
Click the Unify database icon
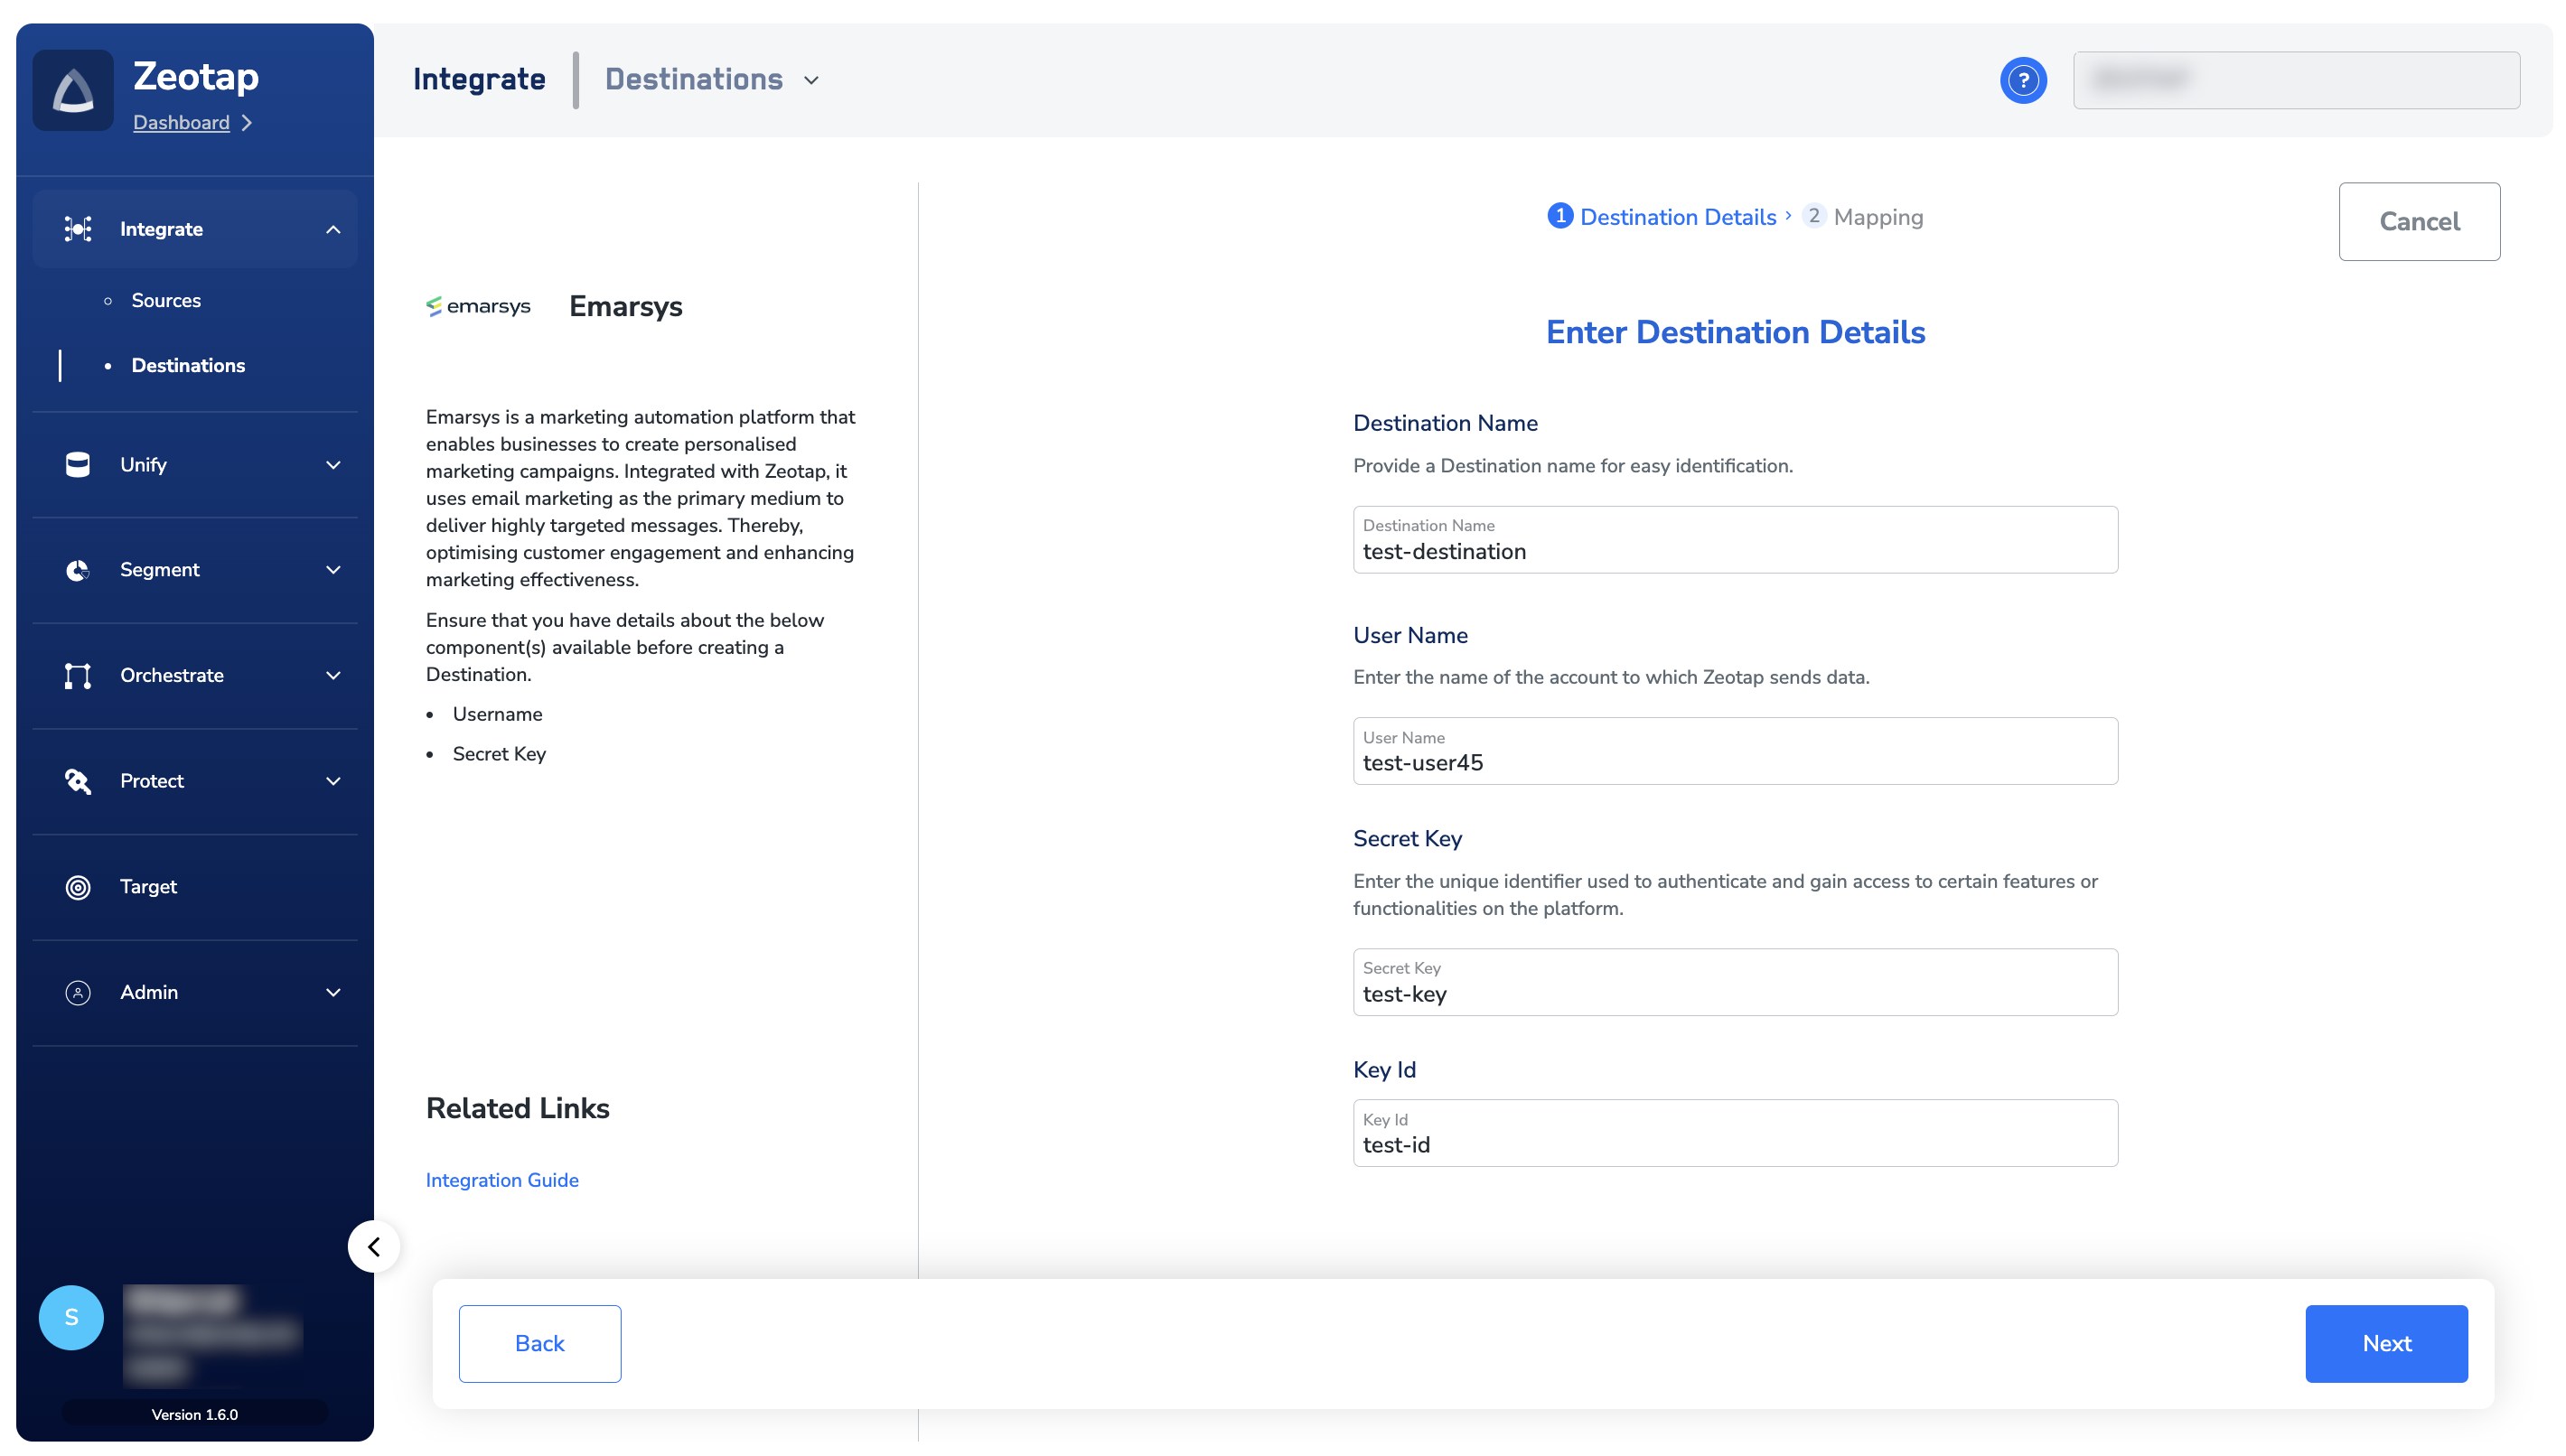pyautogui.click(x=77, y=465)
